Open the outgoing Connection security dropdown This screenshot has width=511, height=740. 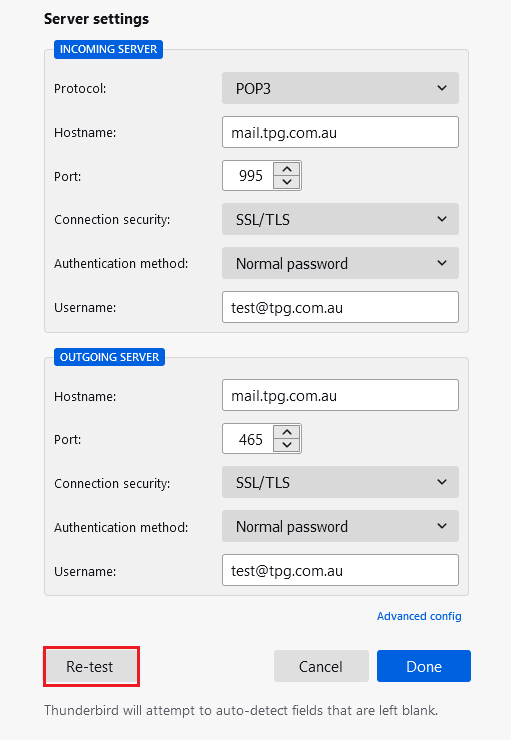[x=340, y=482]
